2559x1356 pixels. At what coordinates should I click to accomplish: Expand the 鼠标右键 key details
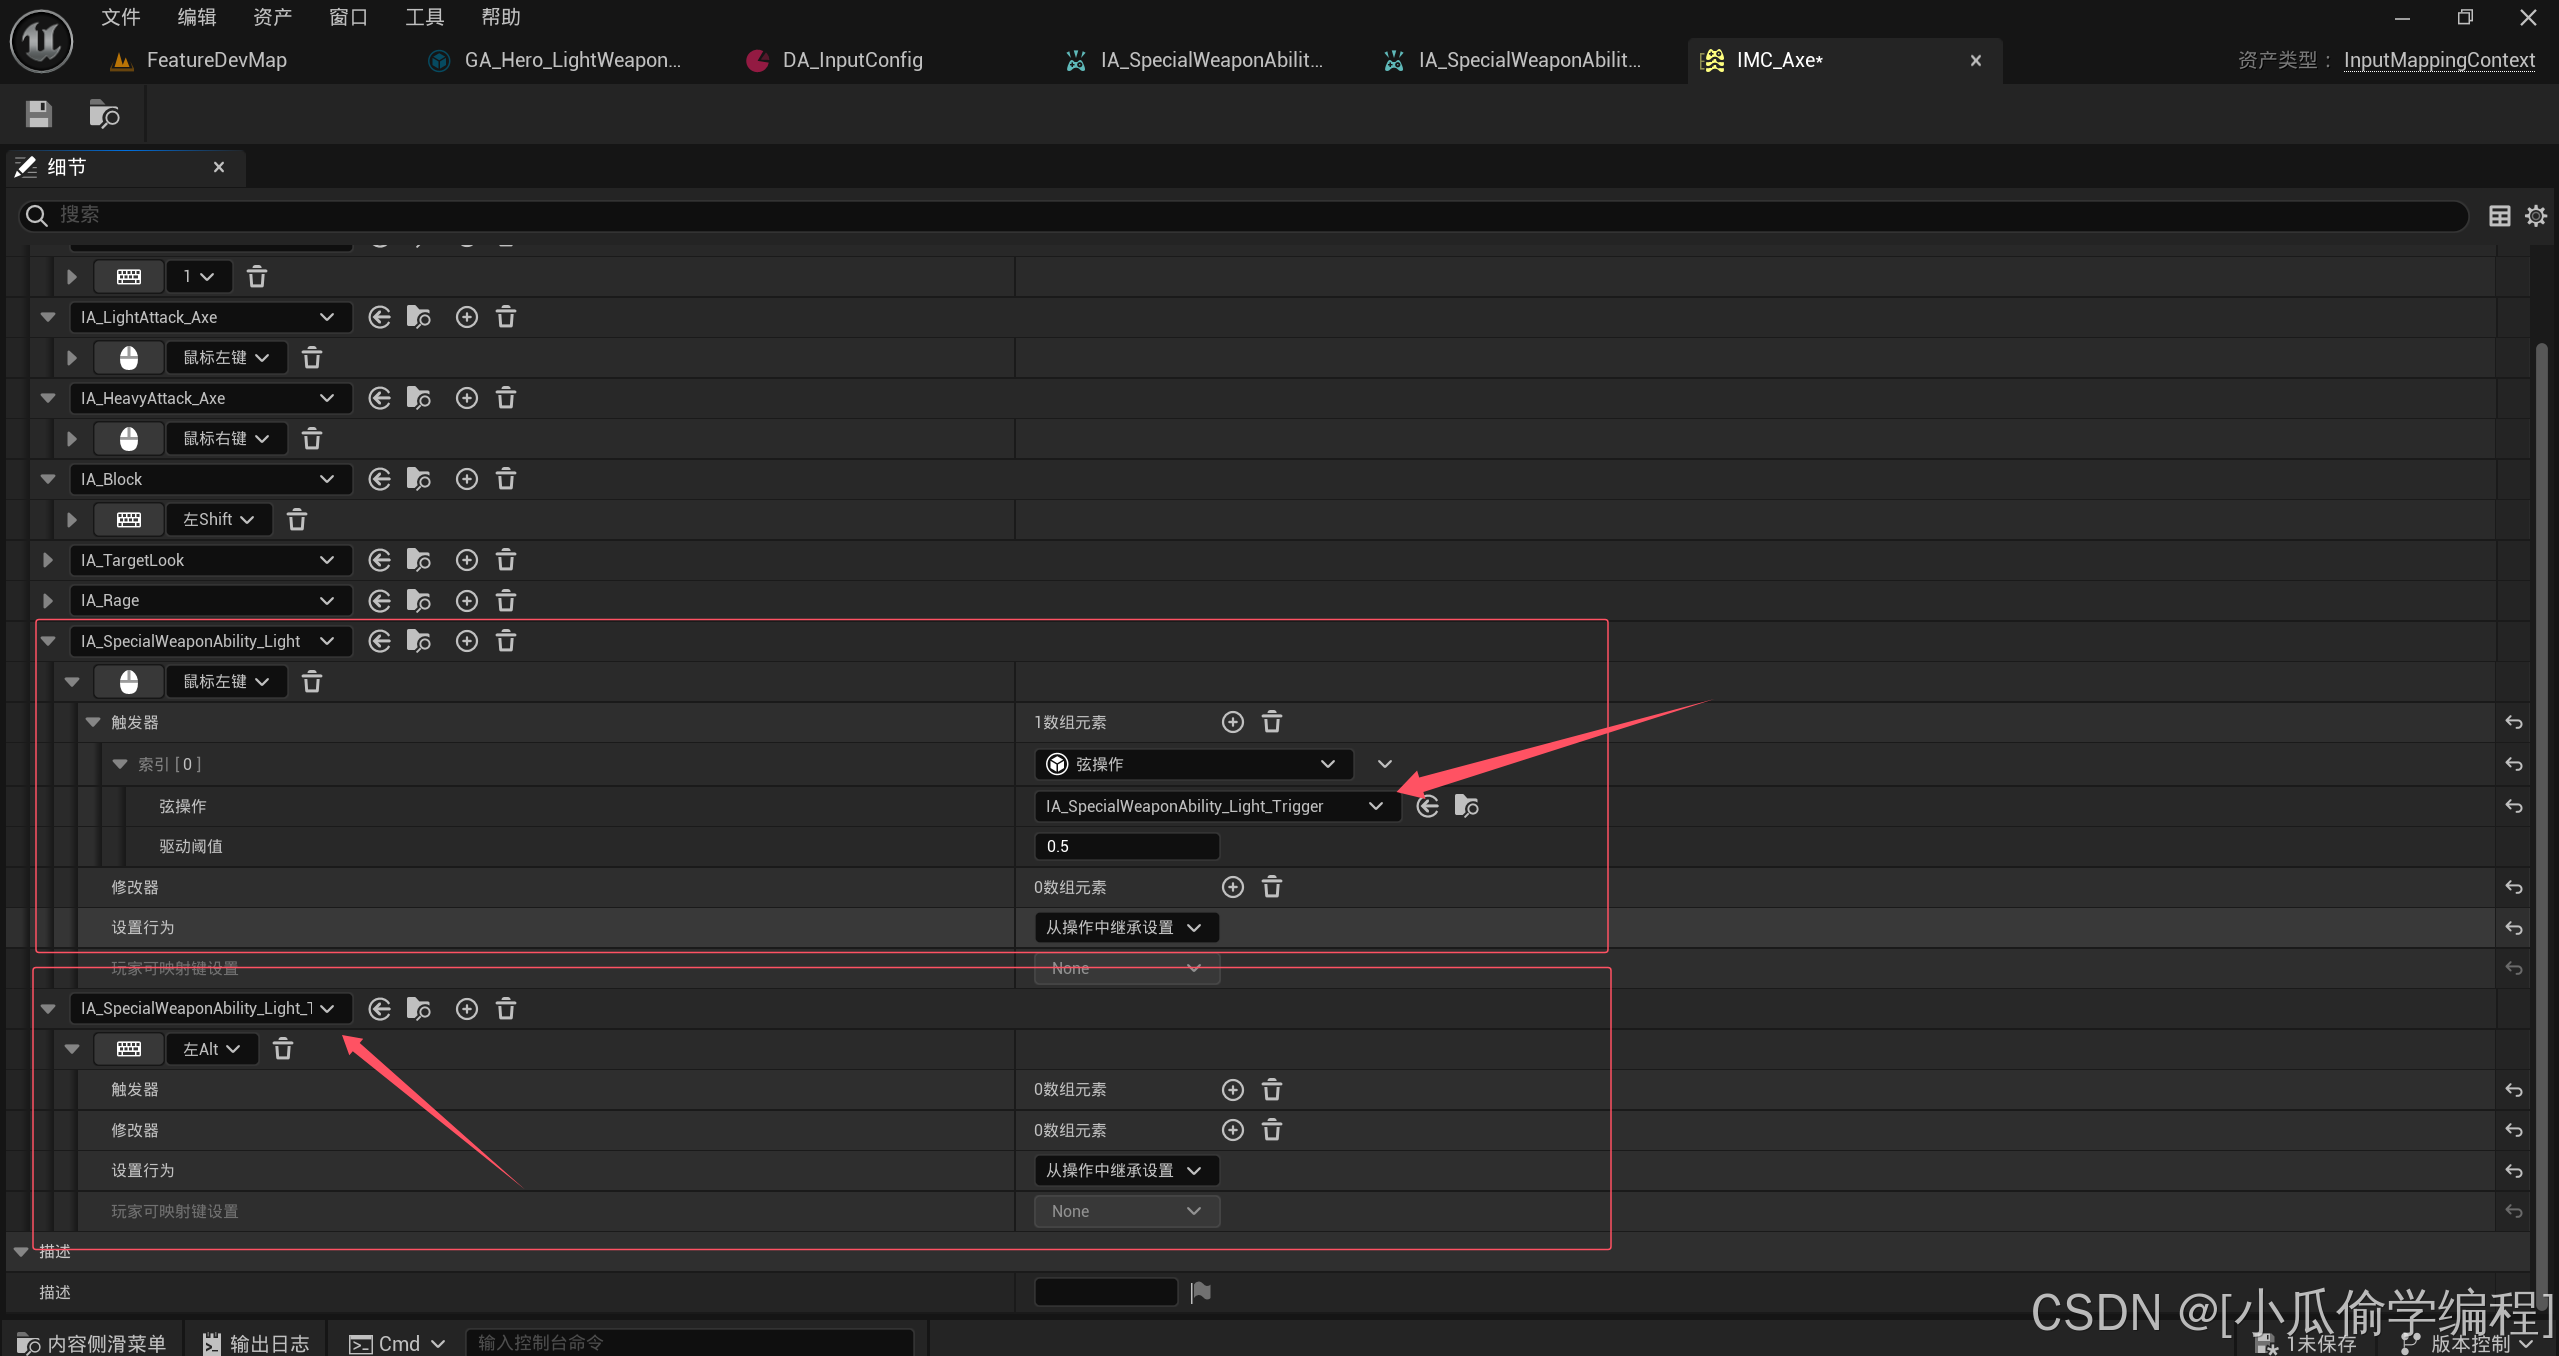(72, 439)
